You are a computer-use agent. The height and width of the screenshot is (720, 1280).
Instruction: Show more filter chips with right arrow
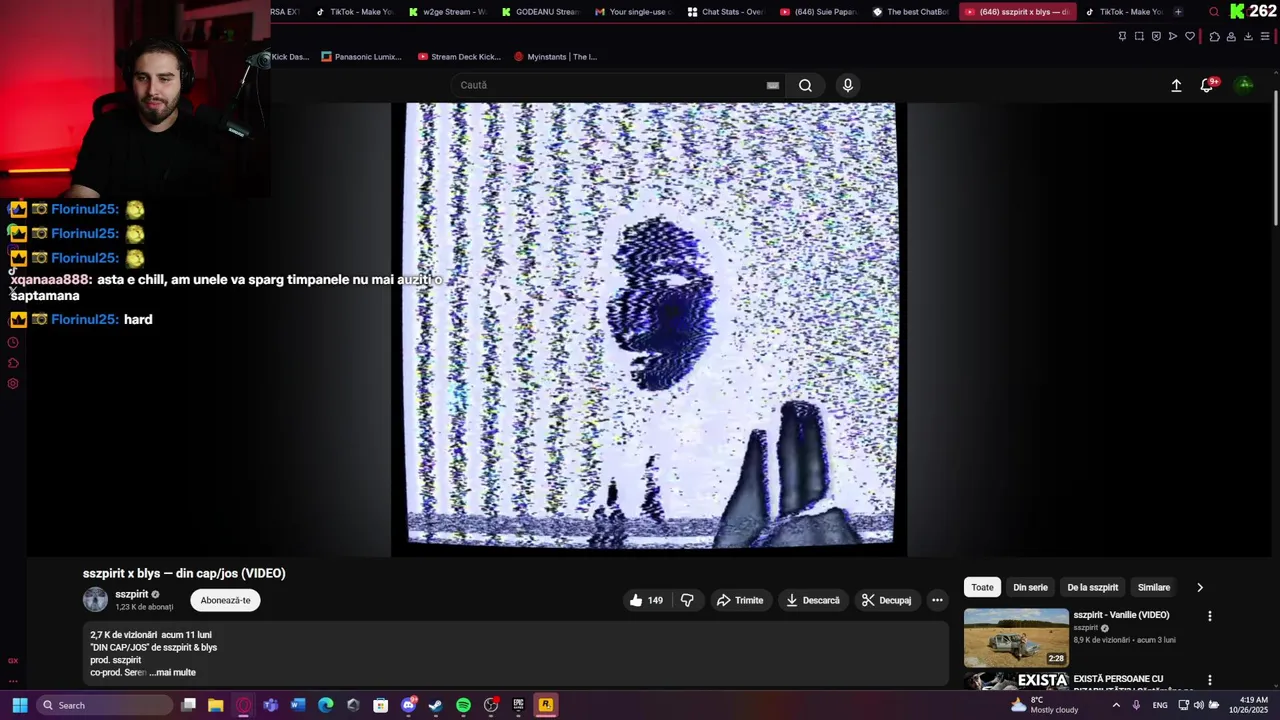pos(1200,587)
